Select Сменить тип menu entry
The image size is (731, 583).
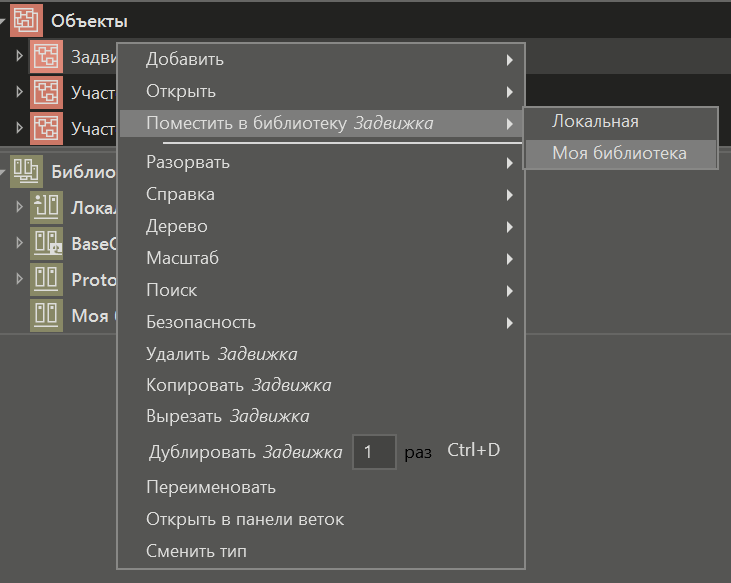(196, 551)
